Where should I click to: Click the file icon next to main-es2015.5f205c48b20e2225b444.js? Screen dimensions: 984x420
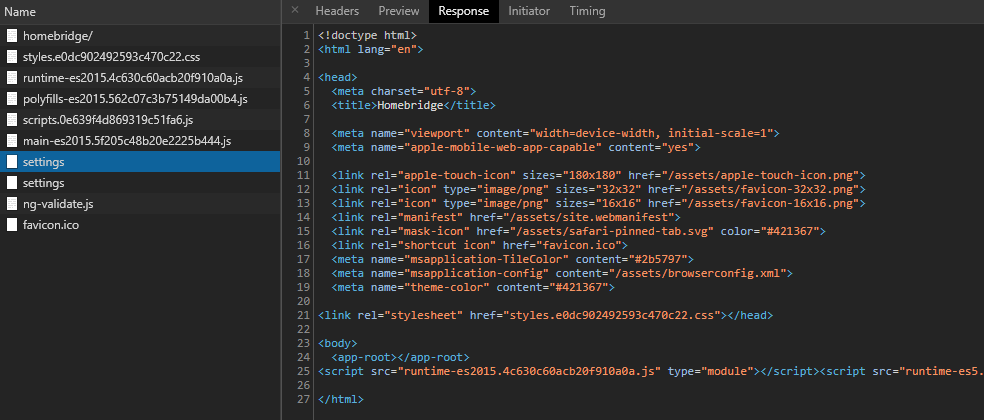12,141
